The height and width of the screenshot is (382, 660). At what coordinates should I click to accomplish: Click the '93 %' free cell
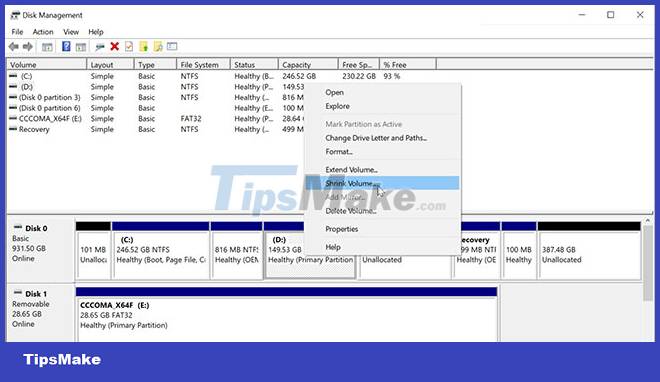click(391, 76)
